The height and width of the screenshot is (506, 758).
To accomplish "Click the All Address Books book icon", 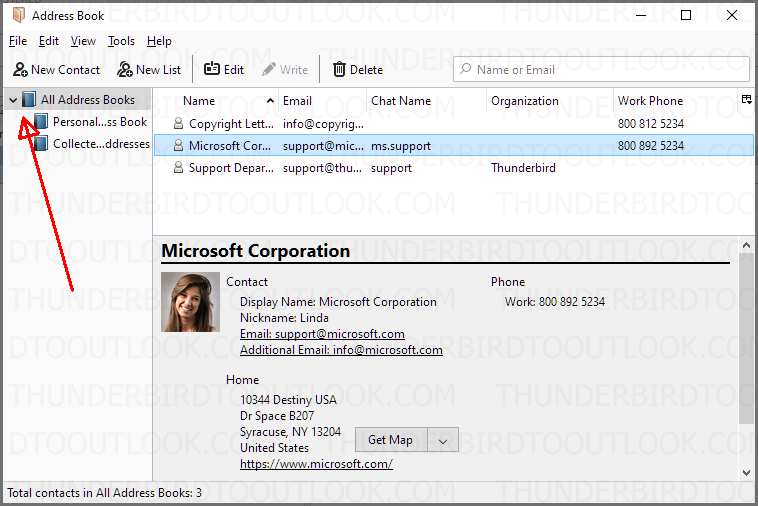I will click(x=29, y=100).
